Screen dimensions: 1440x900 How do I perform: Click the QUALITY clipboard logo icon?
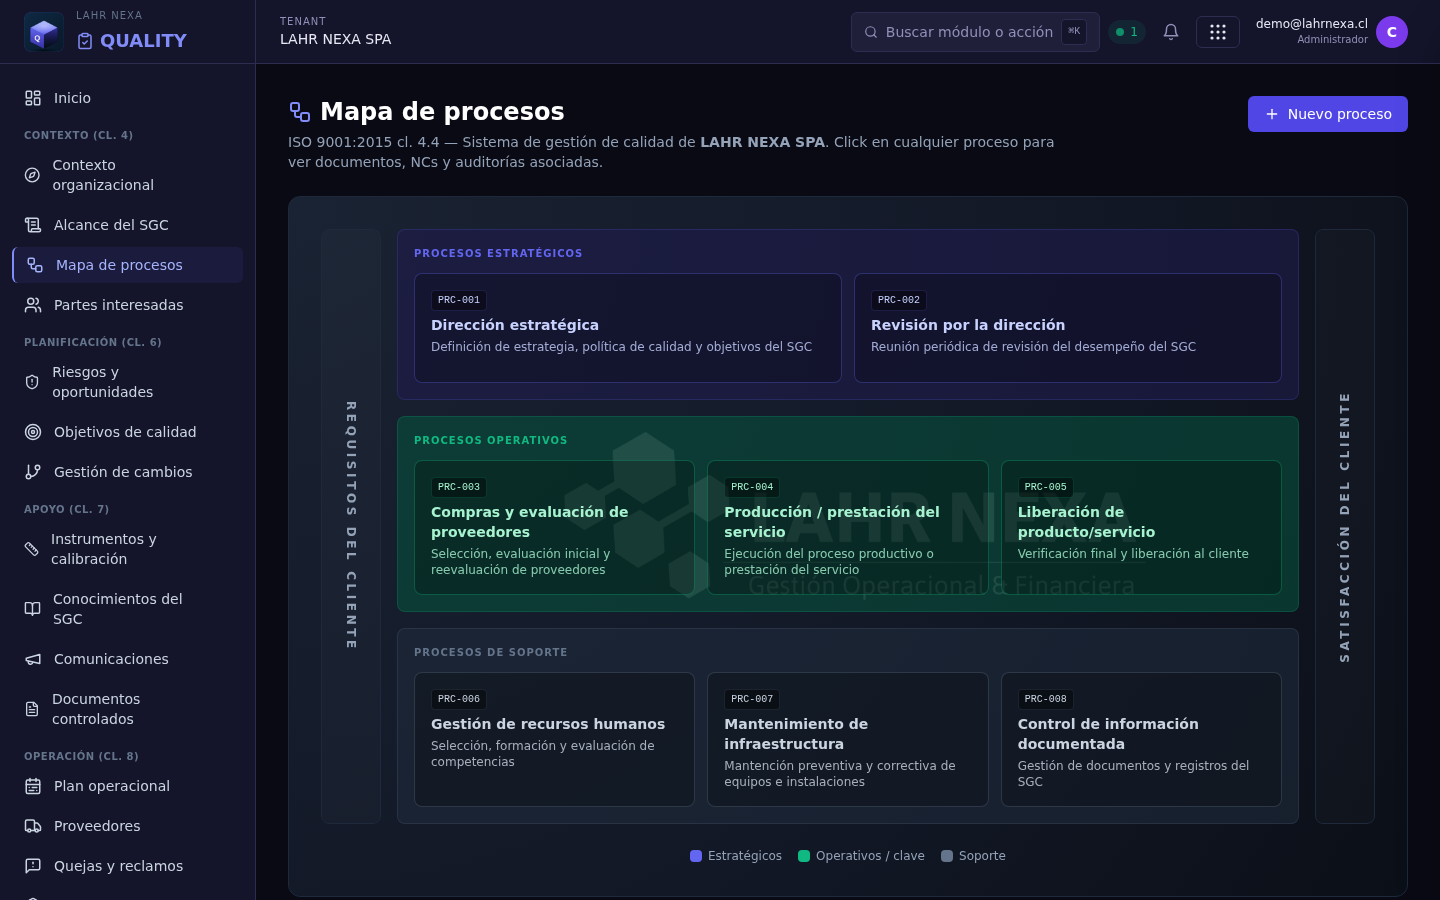click(x=85, y=41)
